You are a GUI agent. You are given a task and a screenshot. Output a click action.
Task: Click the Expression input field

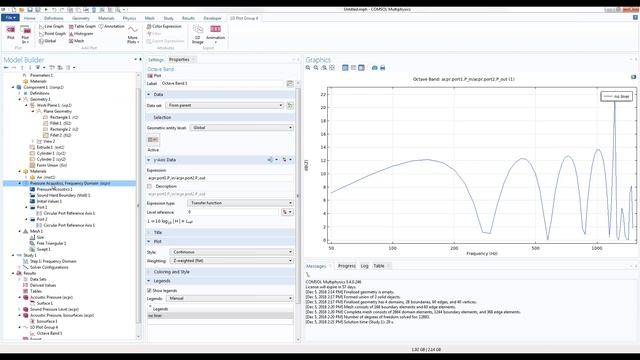pyautogui.click(x=220, y=178)
